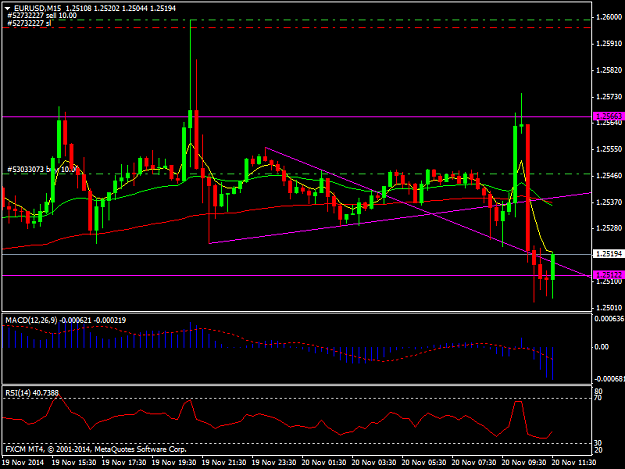
Task: Click the RSI 70 level label
Action: coord(598,398)
